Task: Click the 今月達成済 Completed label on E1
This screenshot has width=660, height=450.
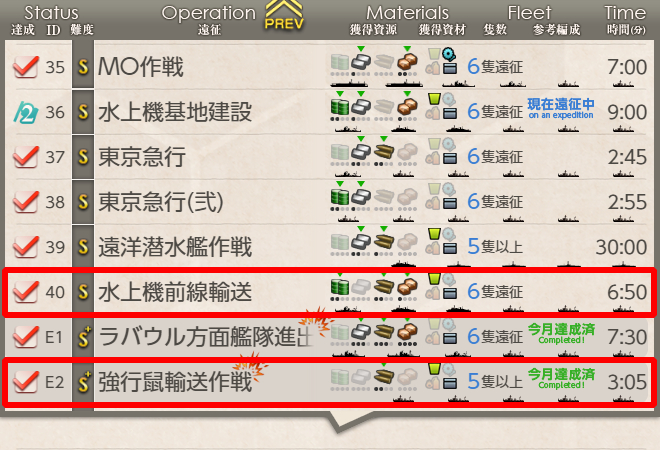Action: tap(561, 333)
